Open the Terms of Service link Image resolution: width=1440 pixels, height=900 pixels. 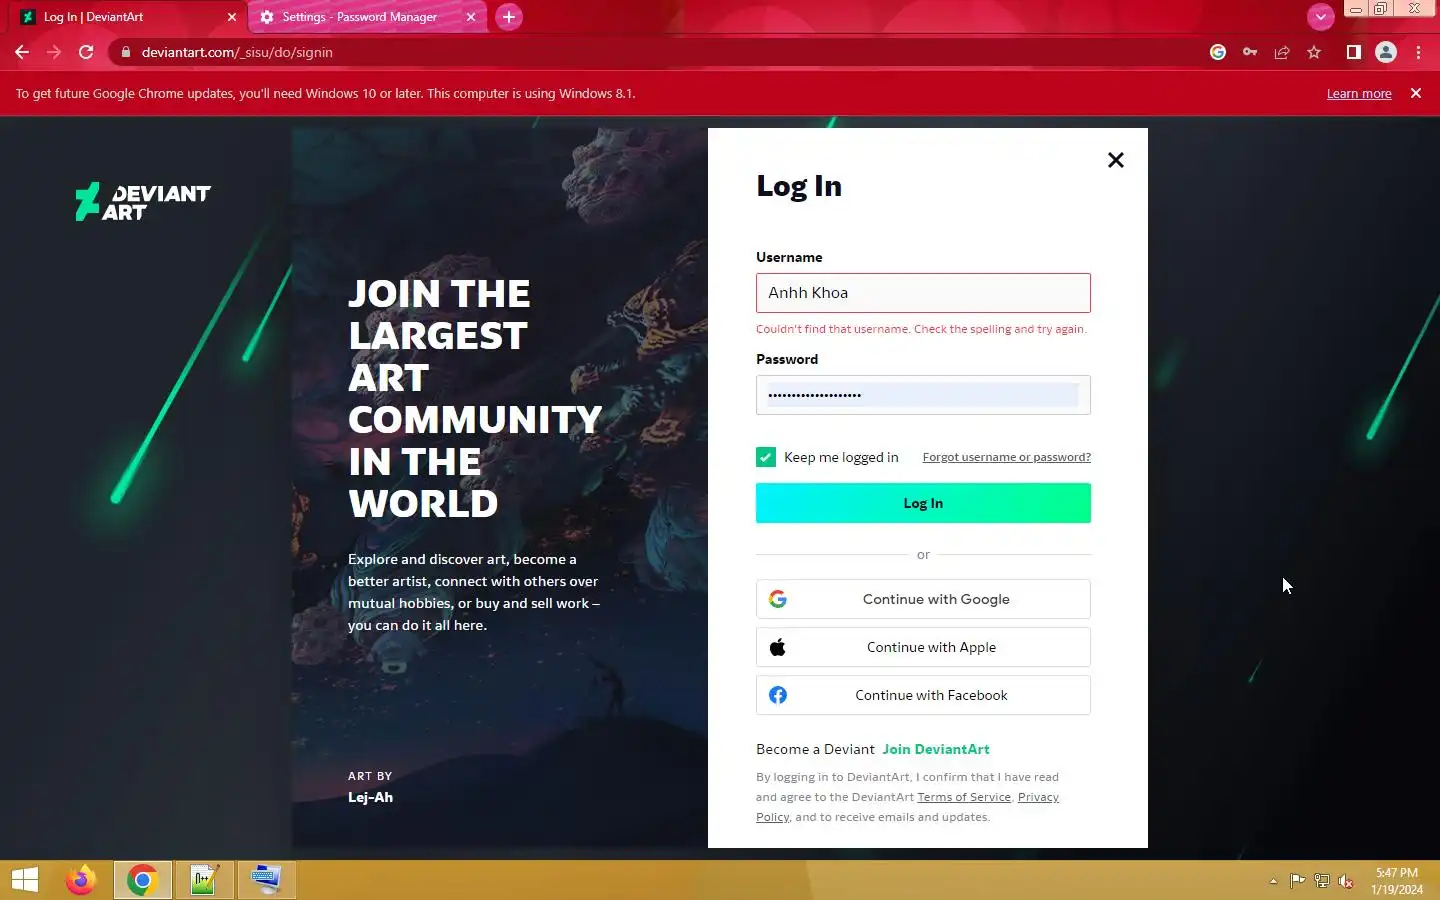[964, 797]
